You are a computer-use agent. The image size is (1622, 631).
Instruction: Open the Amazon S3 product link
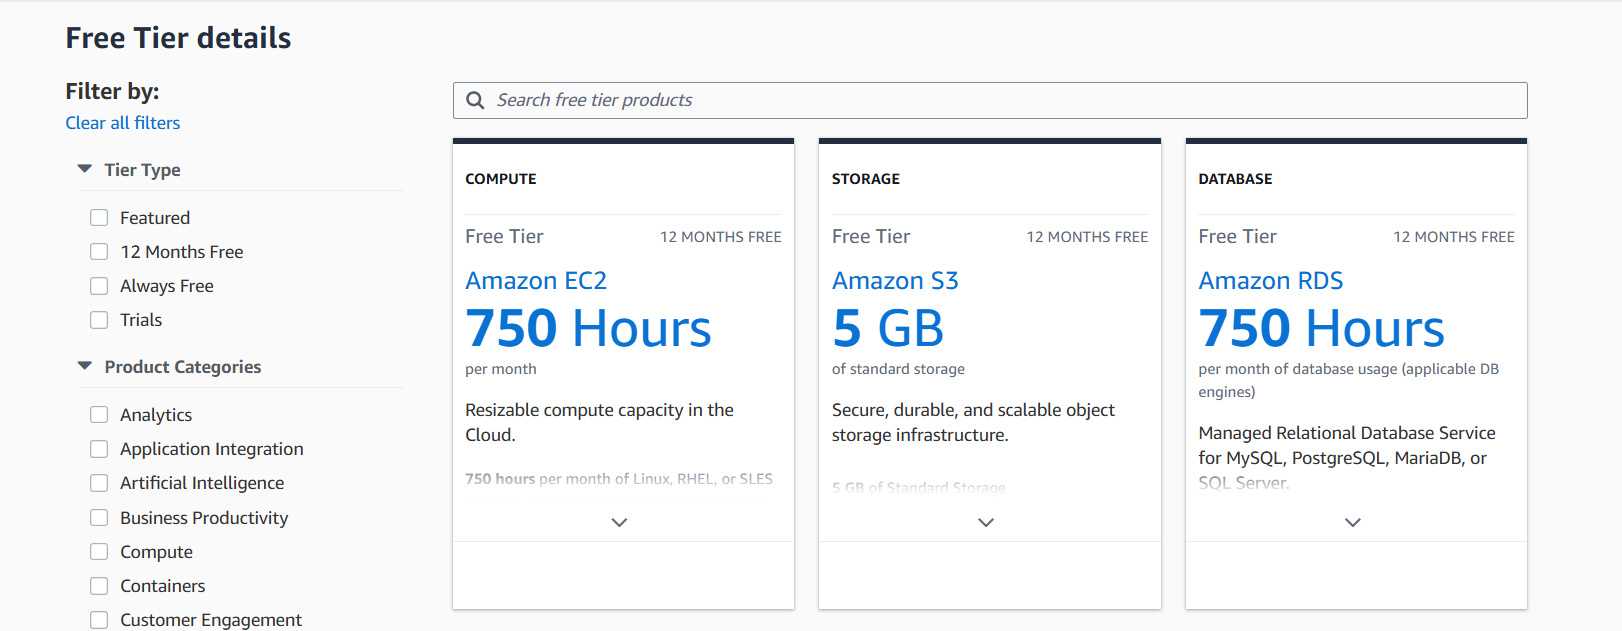coord(895,281)
